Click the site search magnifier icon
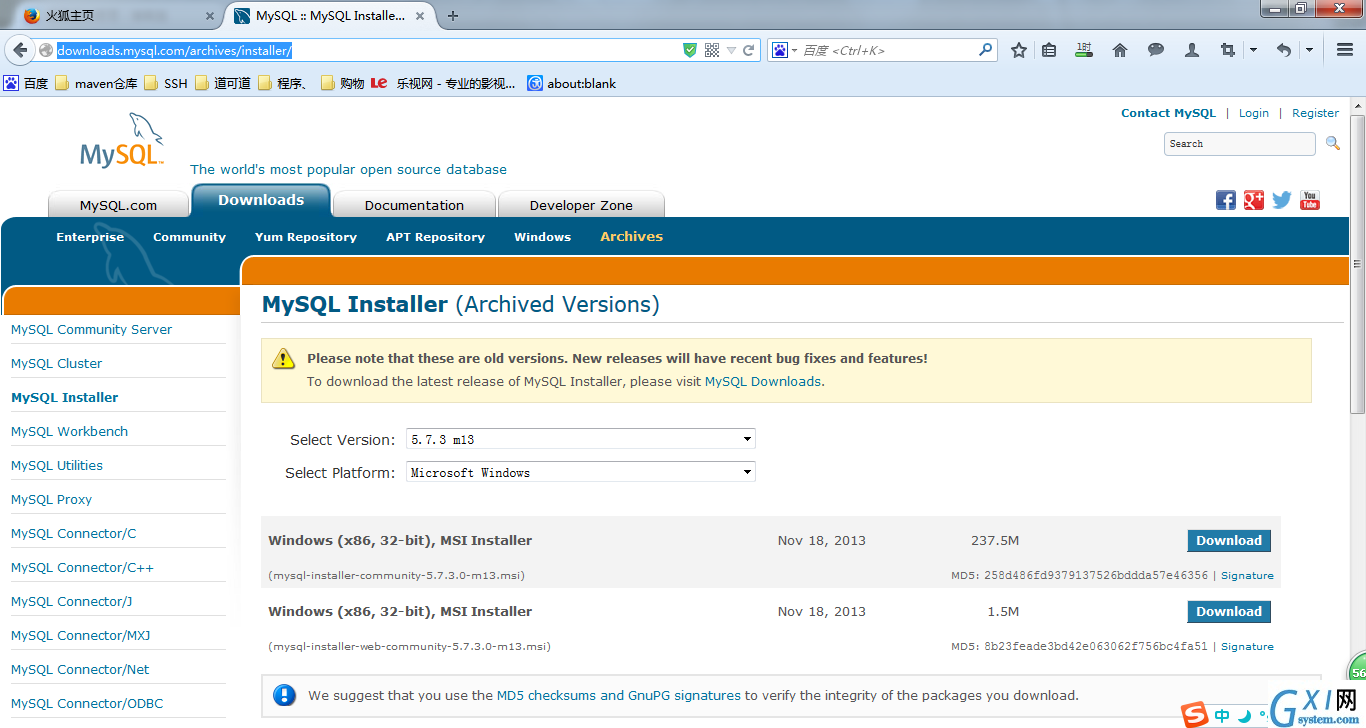The width and height of the screenshot is (1366, 728). coord(1332,144)
